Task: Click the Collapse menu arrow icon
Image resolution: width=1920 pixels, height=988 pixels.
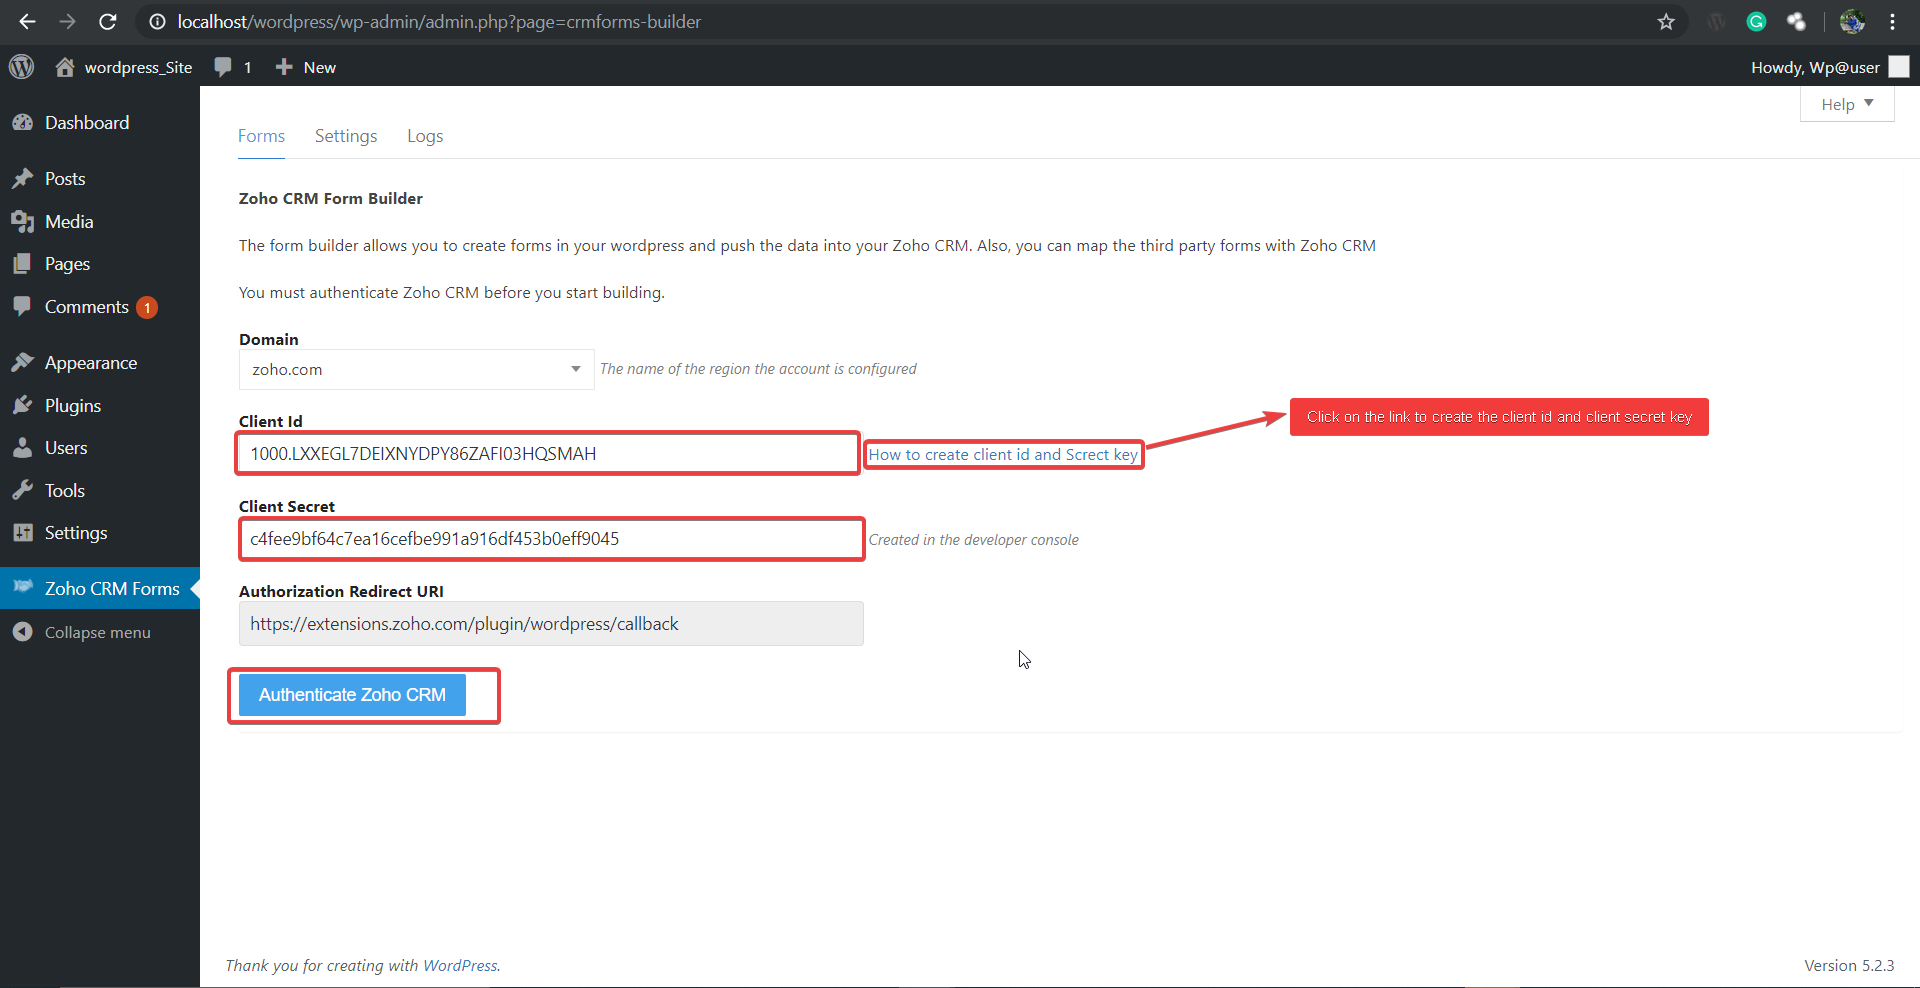Action: tap(22, 632)
